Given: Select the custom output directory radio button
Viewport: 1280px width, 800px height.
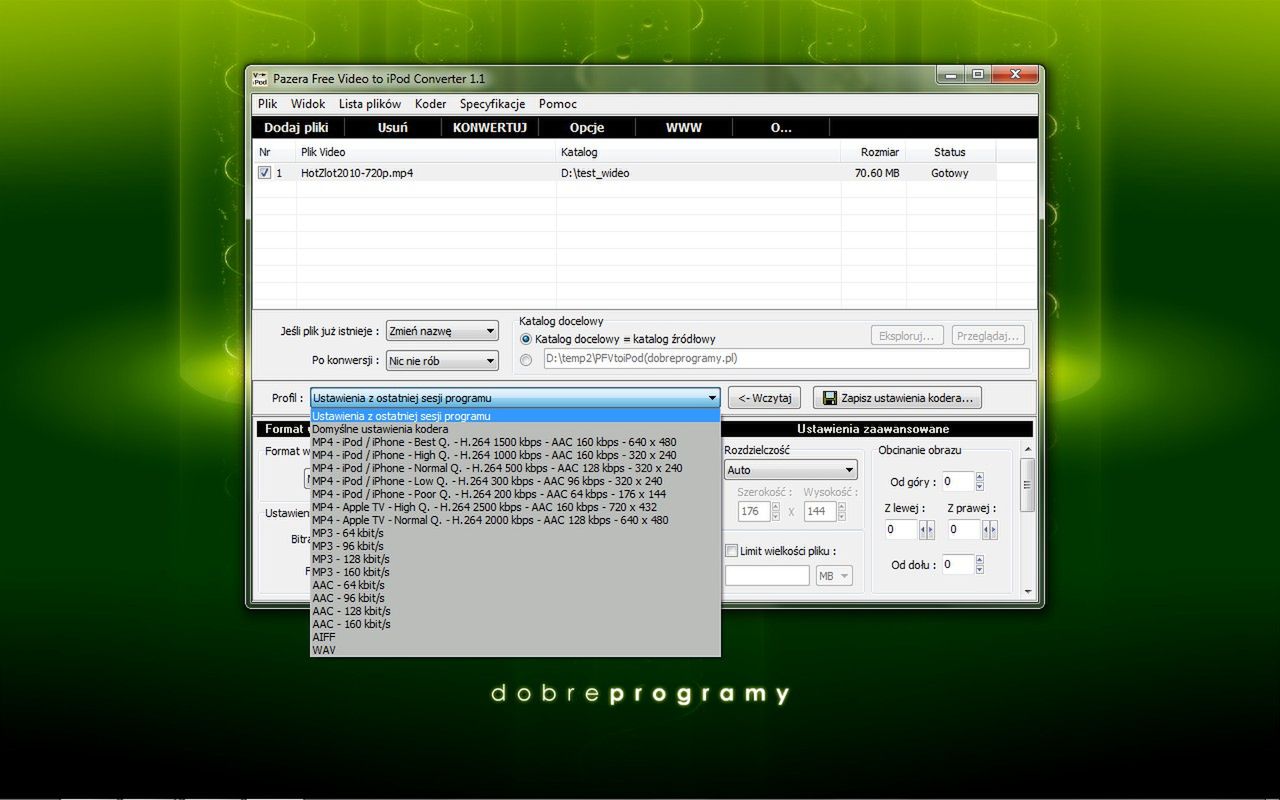Looking at the screenshot, I should [x=526, y=359].
